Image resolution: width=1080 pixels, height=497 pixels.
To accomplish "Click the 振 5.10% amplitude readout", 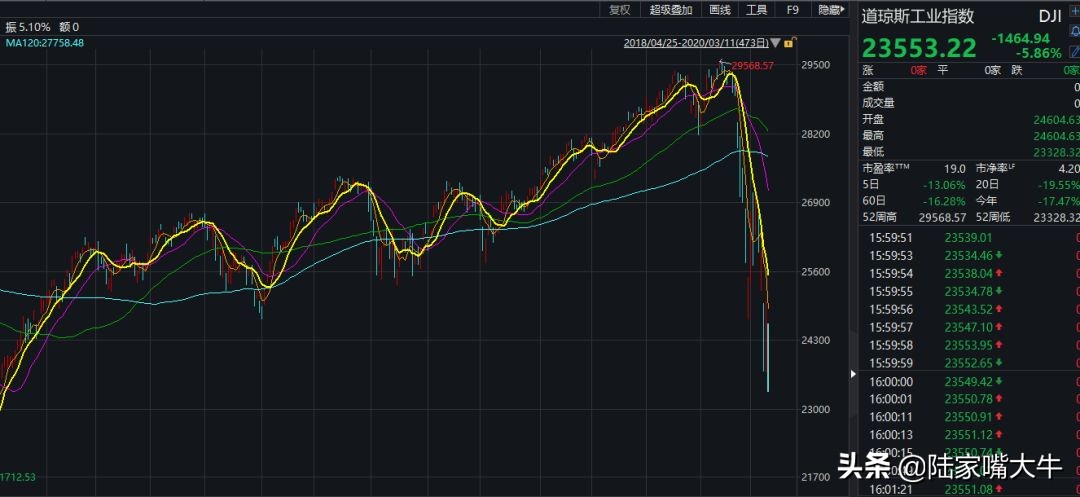I will click(28, 27).
